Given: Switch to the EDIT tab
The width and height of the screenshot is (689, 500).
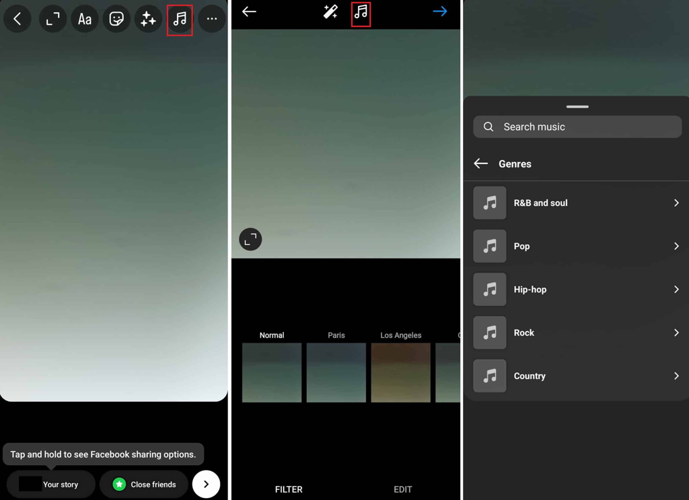Looking at the screenshot, I should coord(403,489).
